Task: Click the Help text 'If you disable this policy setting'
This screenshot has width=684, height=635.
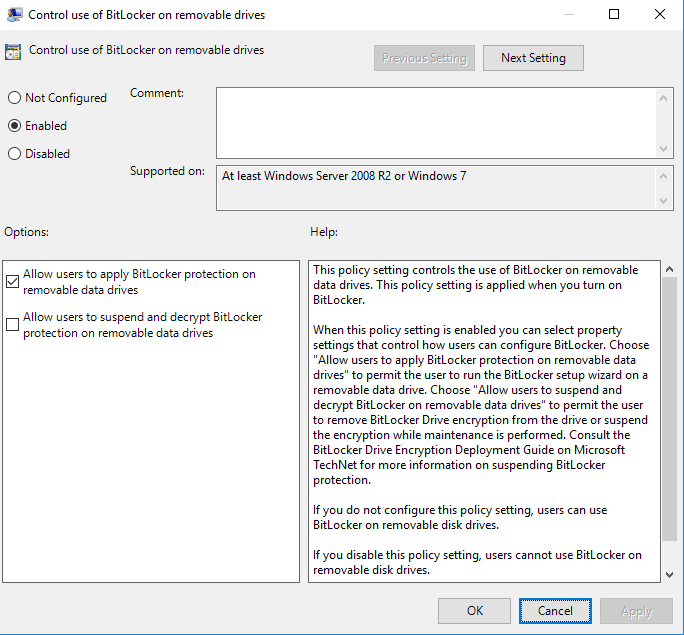Action: click(x=477, y=562)
